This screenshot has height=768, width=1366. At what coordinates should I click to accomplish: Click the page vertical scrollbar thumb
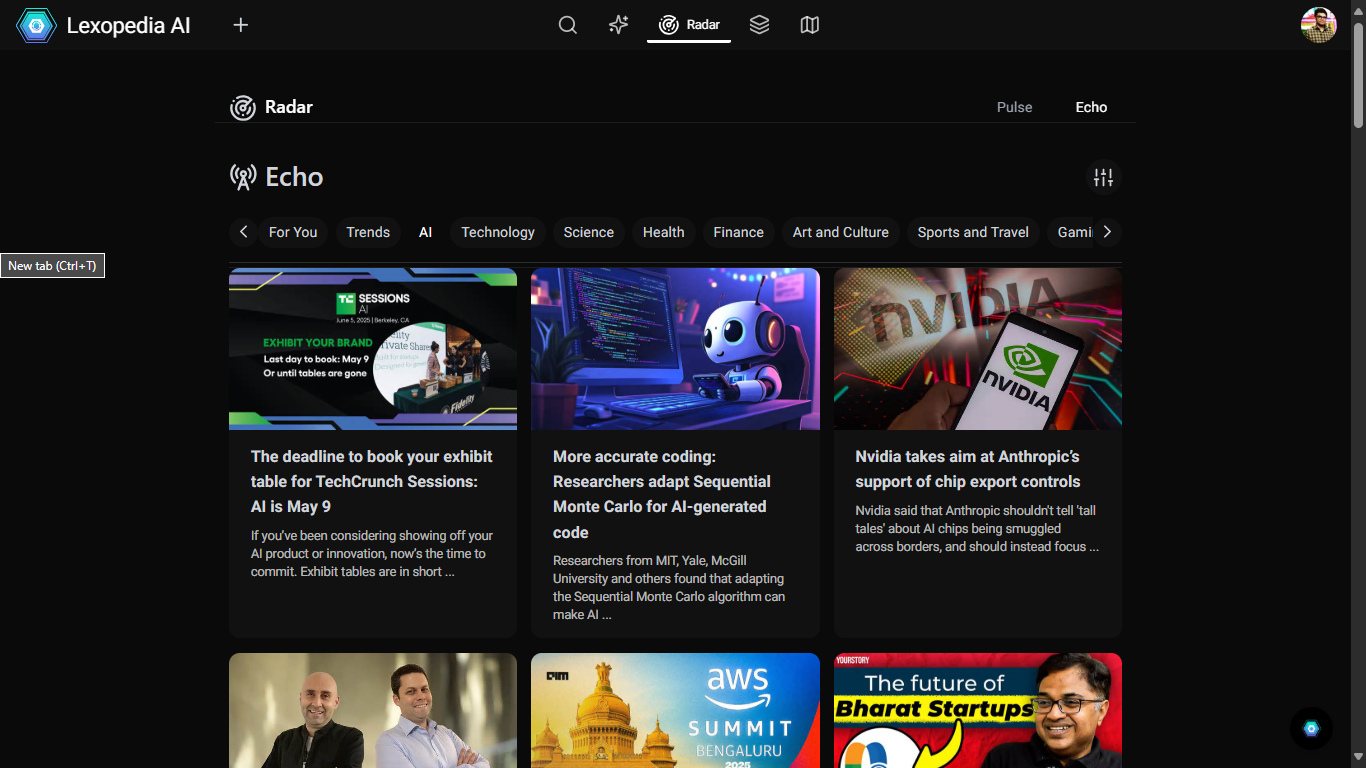click(x=1358, y=74)
